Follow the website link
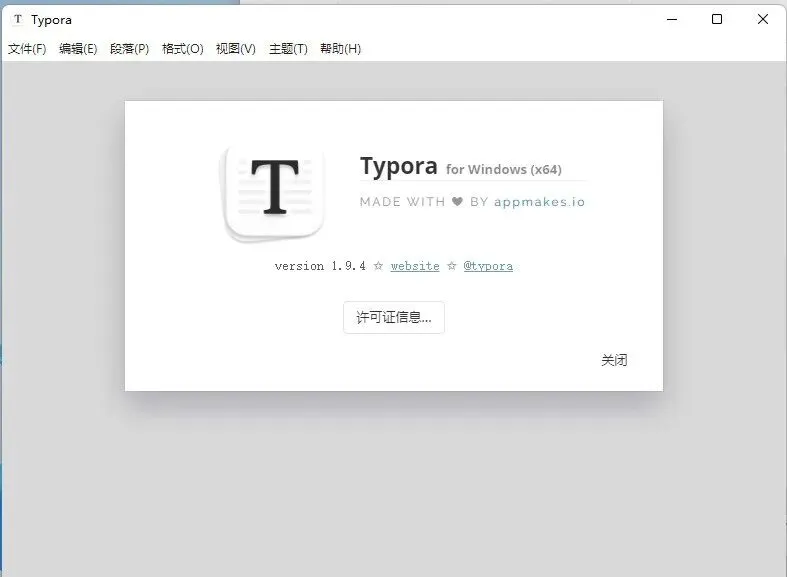This screenshot has width=787, height=577. point(415,266)
